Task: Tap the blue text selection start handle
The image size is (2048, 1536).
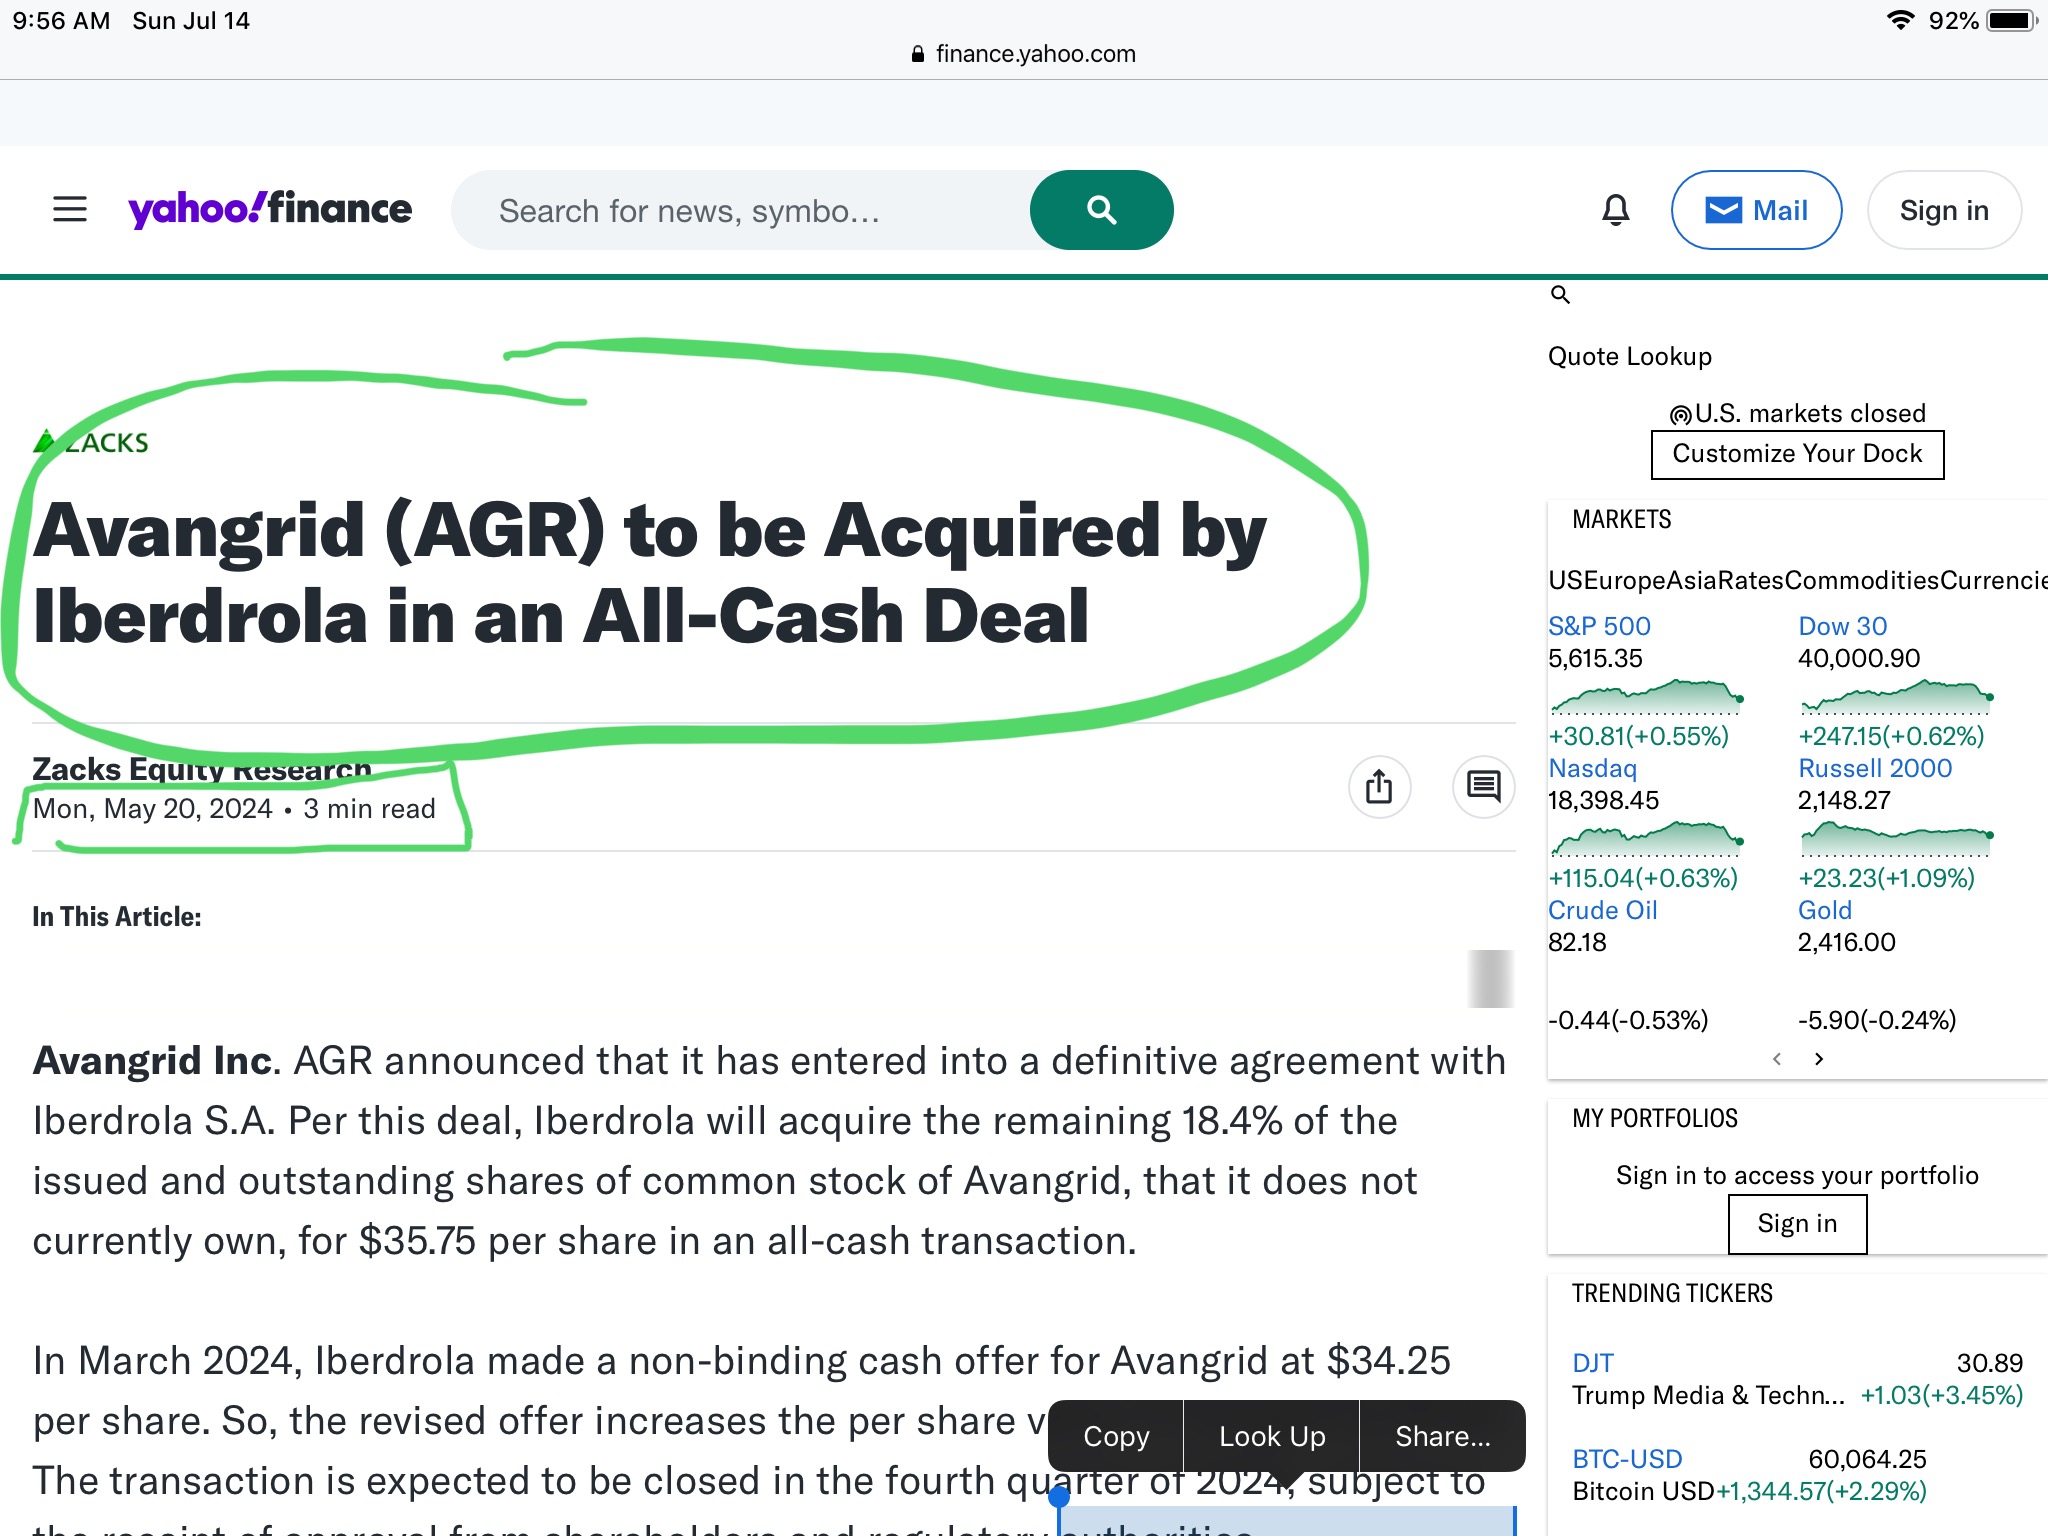Action: pos(1059,1497)
